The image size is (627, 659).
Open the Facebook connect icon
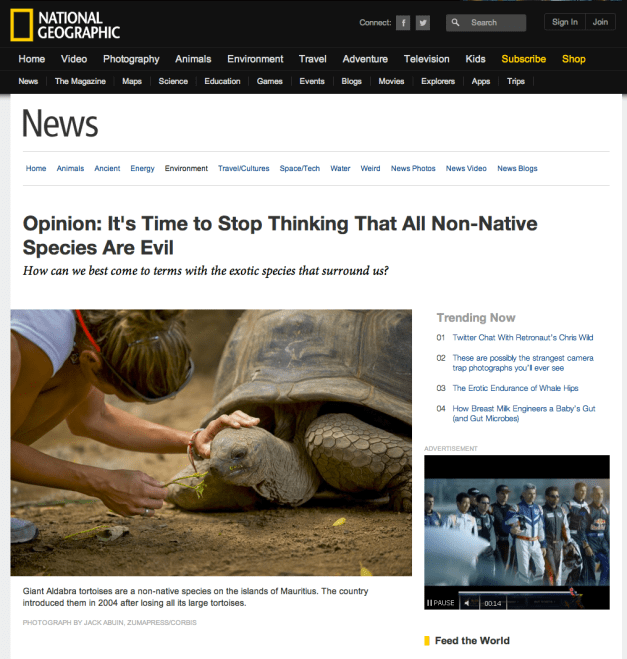[x=403, y=23]
